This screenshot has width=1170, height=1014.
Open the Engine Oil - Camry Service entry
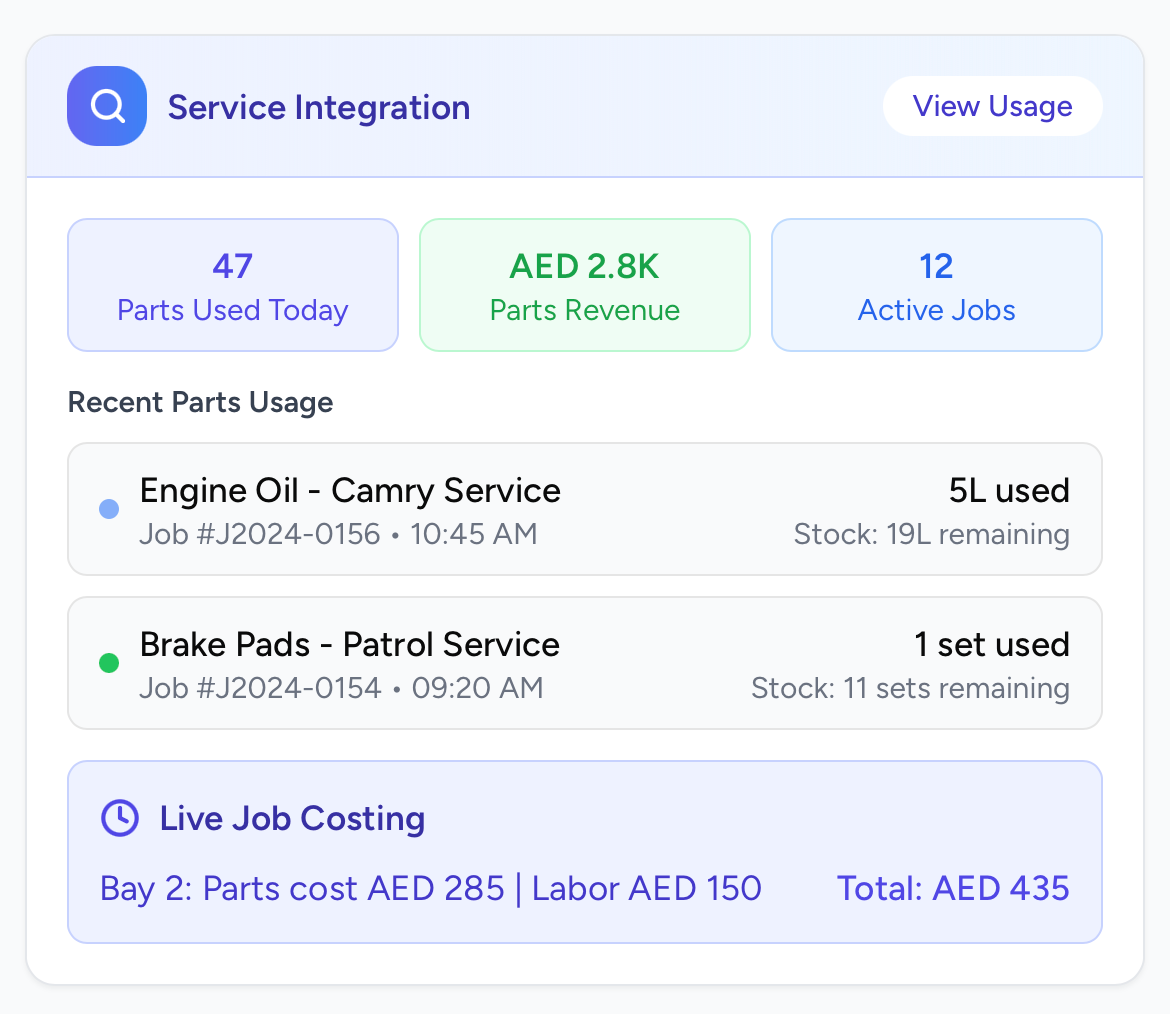point(350,491)
